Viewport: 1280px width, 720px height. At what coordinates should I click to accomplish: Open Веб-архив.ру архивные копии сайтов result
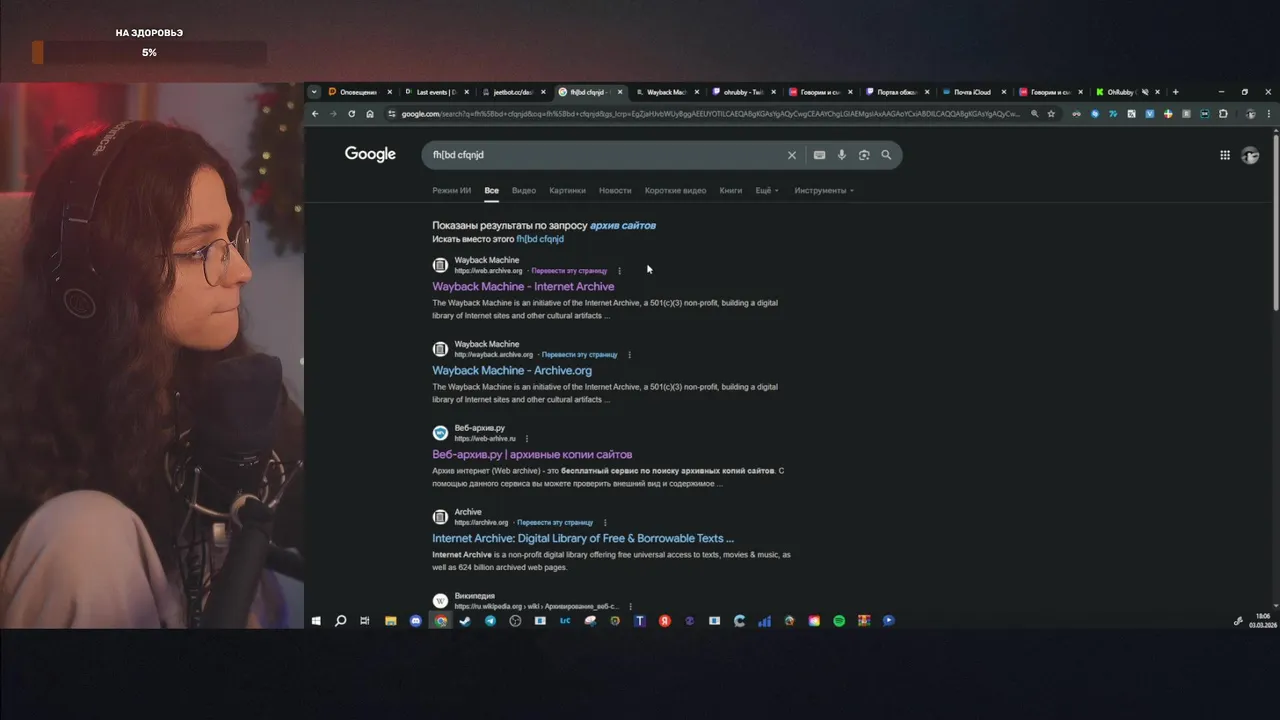pos(532,455)
